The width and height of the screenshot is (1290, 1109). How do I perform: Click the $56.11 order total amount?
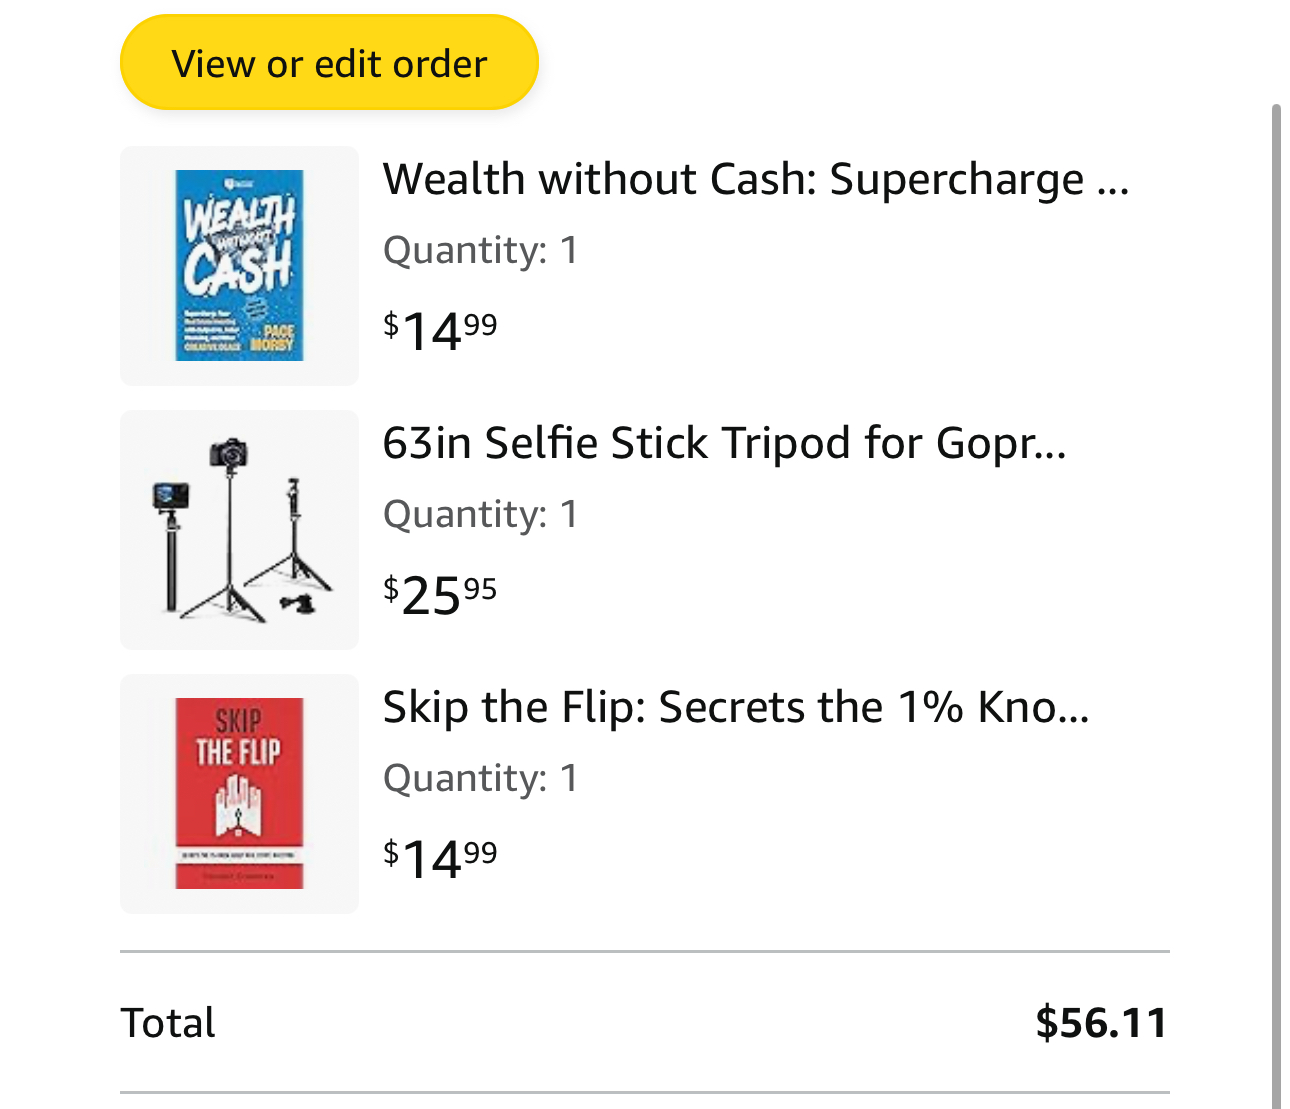(x=1101, y=1023)
